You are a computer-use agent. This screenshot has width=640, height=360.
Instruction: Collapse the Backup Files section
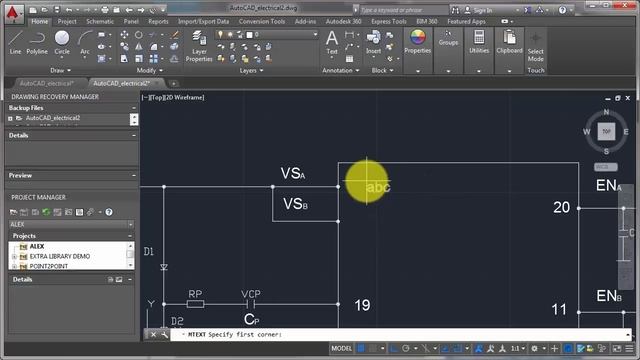(134, 108)
